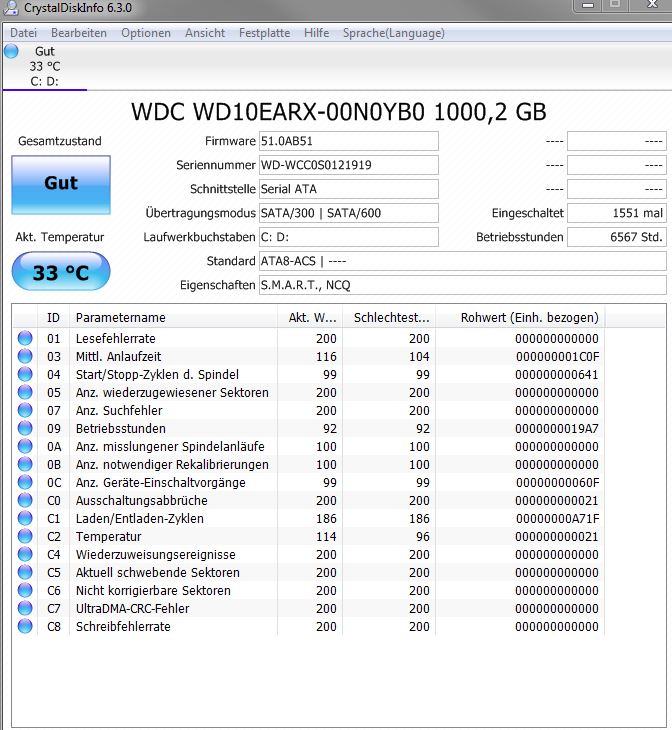
Task: Click the status icon for Ausschaltungsabbrüche
Action: [25, 500]
